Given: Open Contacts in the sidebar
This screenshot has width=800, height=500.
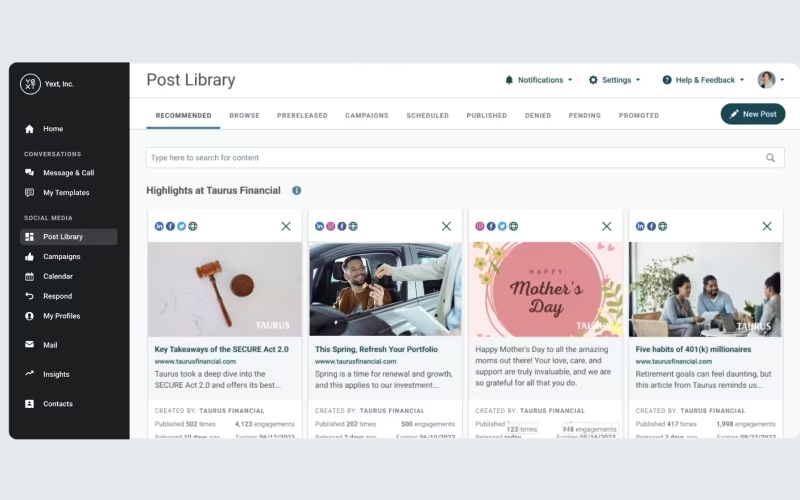Looking at the screenshot, I should pyautogui.click(x=49, y=404).
